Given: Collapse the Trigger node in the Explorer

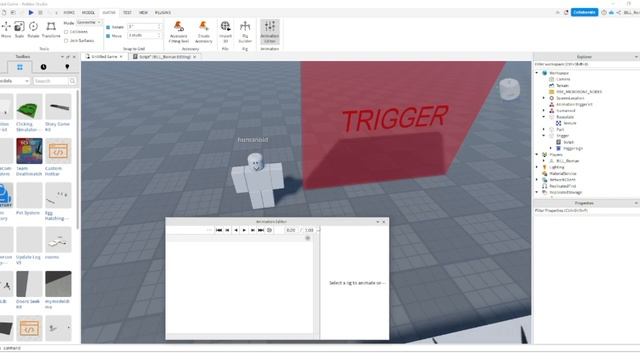Looking at the screenshot, I should click(544, 136).
